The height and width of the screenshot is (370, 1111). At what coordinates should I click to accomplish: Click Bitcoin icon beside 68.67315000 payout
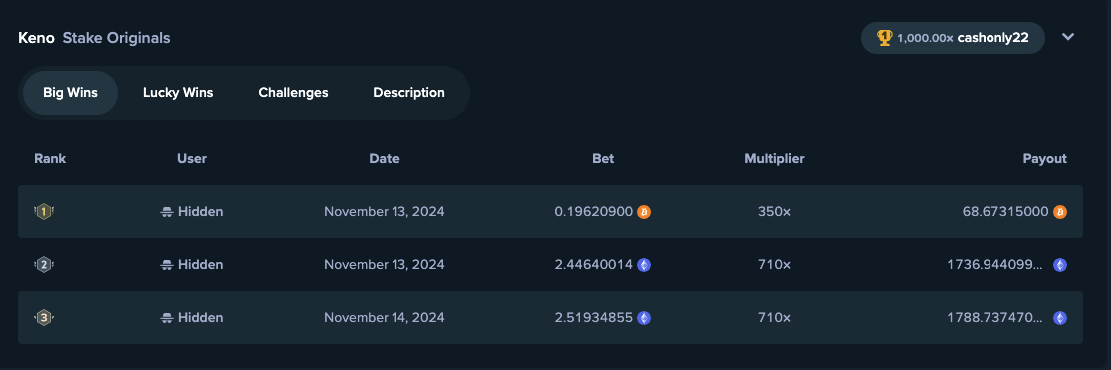click(x=1059, y=211)
